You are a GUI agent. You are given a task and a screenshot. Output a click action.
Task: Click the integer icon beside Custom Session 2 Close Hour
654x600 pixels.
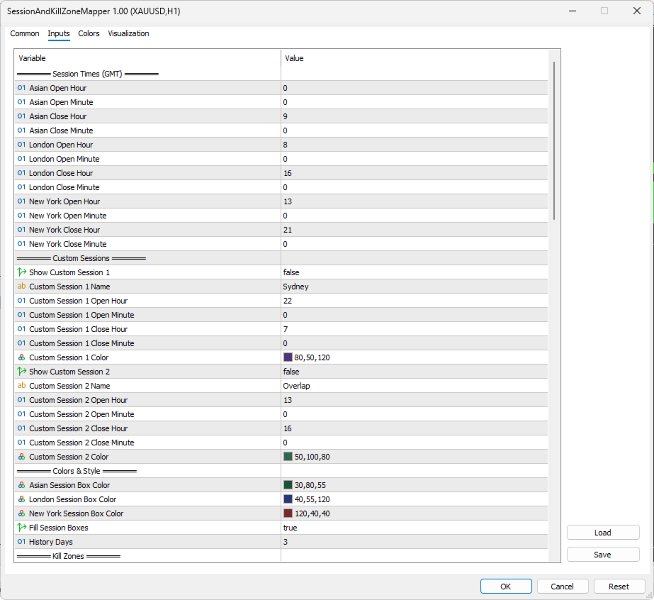point(22,428)
